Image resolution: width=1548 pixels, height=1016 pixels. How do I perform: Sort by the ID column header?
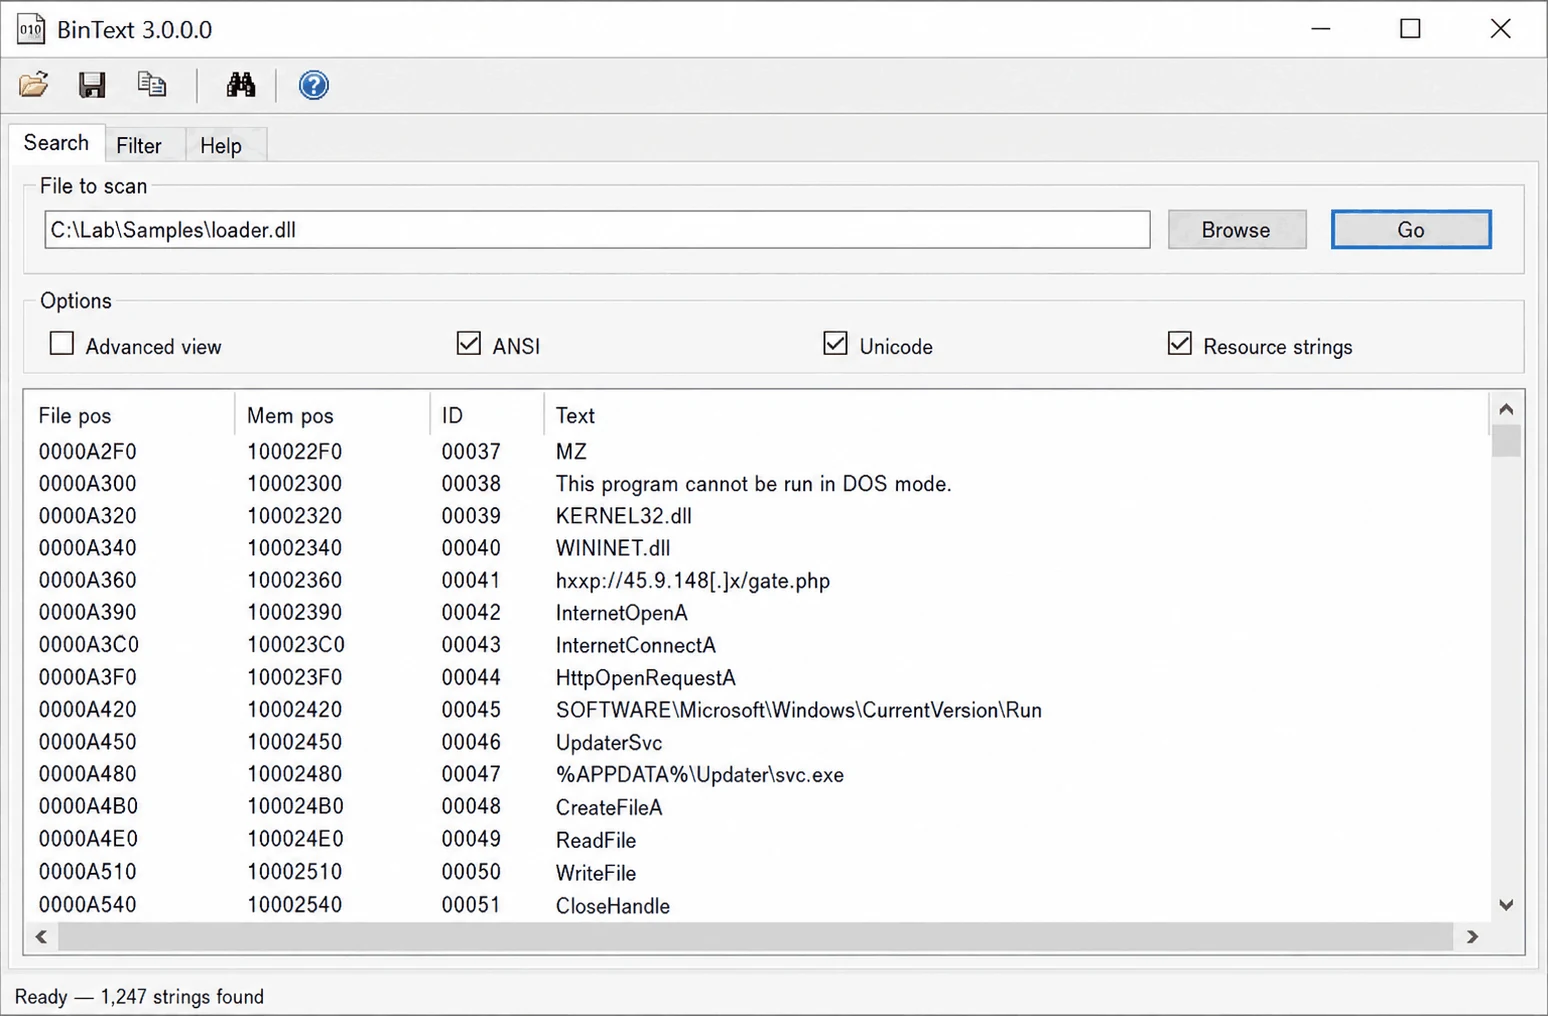[x=487, y=415]
